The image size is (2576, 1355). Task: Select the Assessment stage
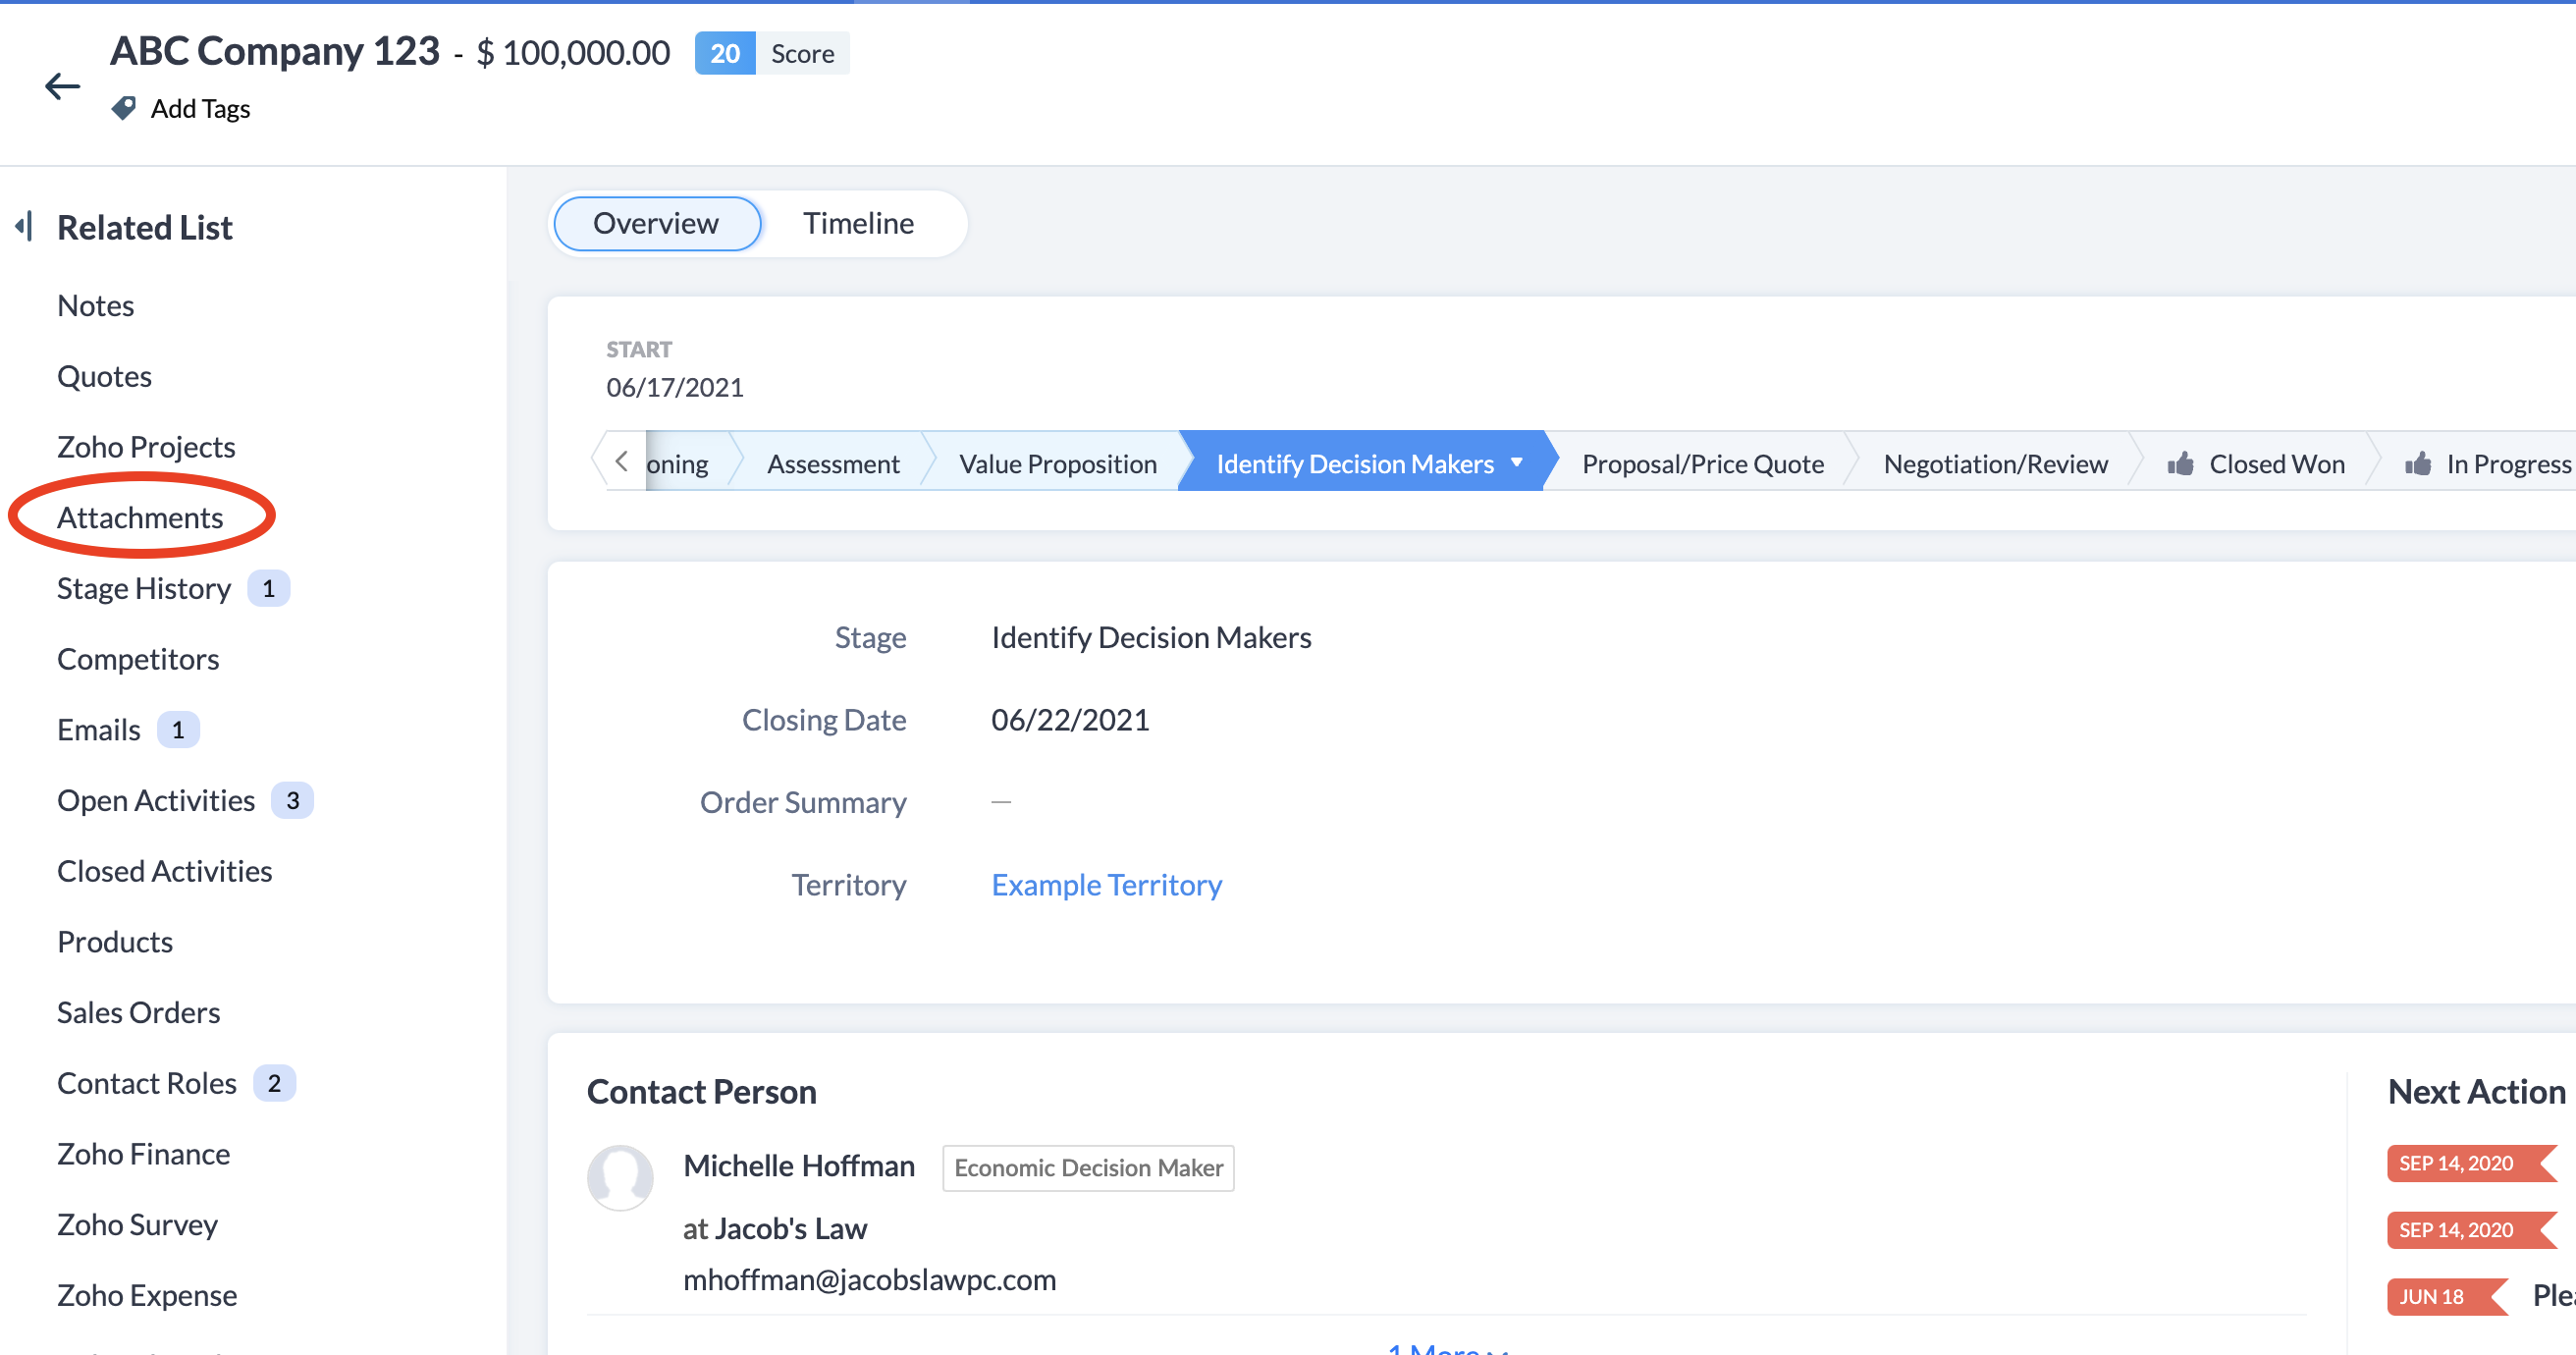pos(833,463)
